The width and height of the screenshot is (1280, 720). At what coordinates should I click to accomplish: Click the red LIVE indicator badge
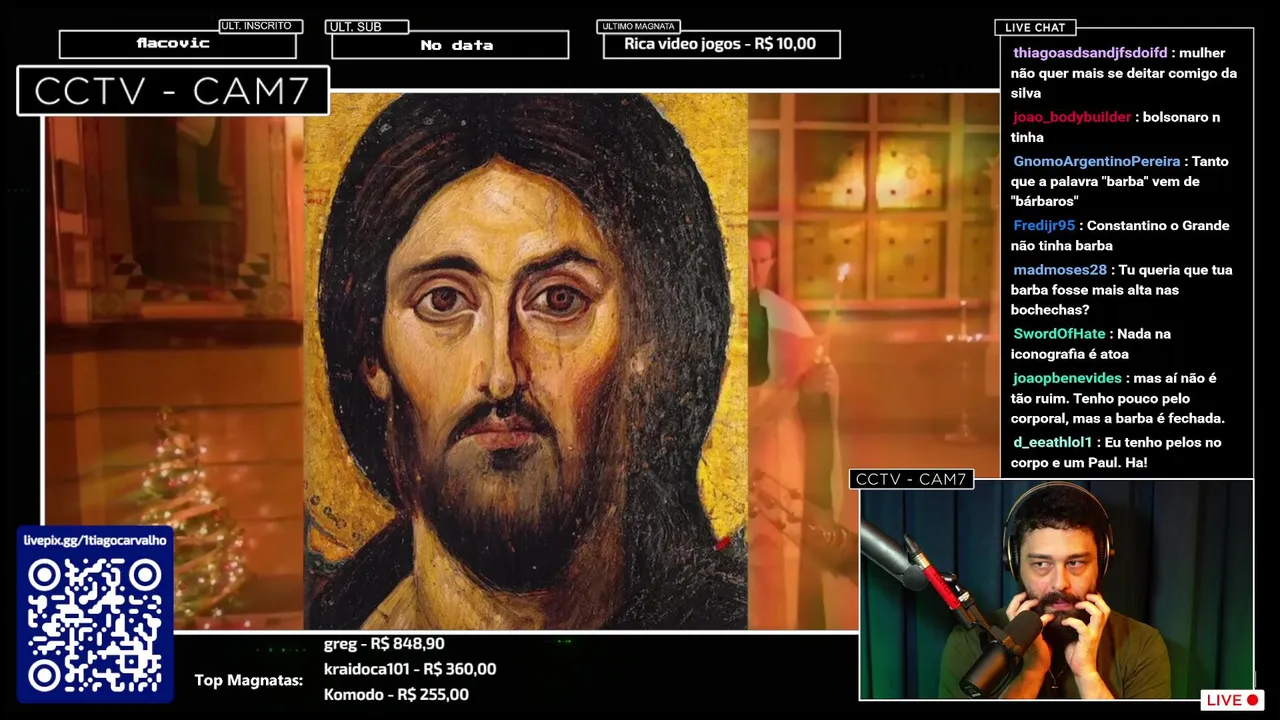[1234, 700]
